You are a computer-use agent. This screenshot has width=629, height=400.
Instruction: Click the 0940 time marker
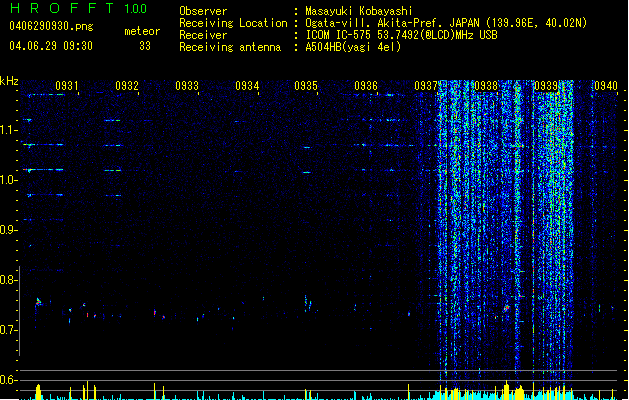click(x=606, y=85)
